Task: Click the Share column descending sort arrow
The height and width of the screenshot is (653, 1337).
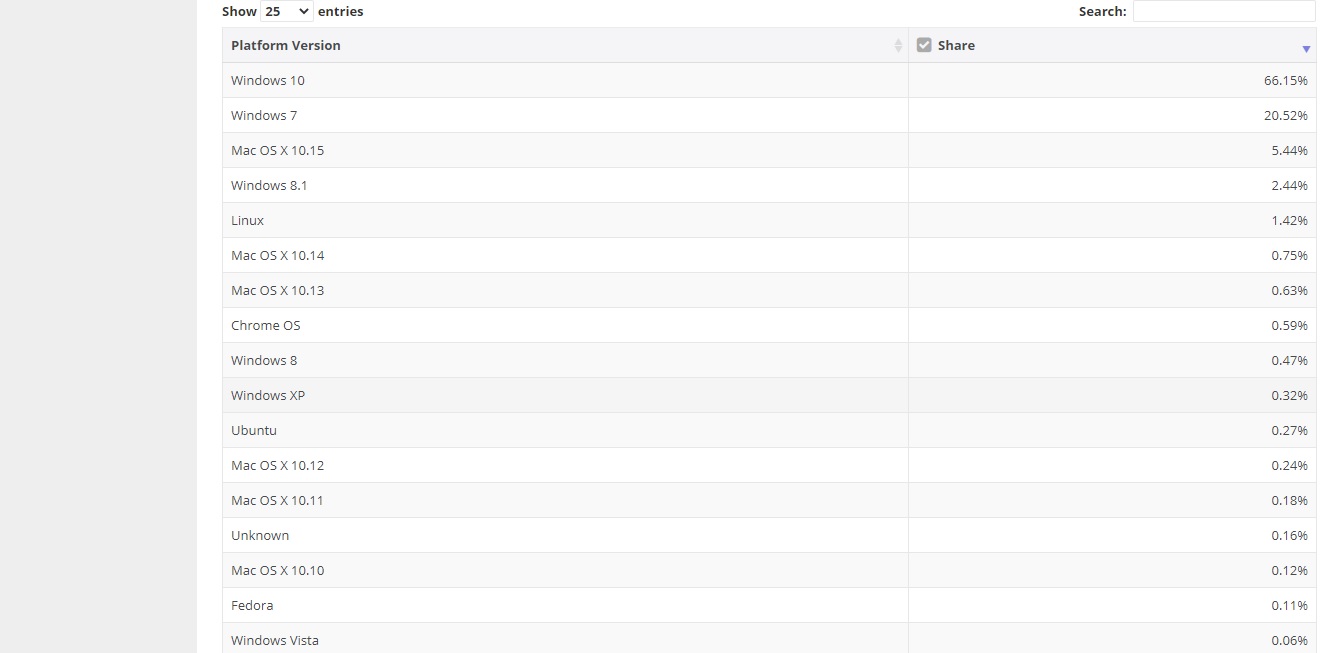Action: point(1306,49)
